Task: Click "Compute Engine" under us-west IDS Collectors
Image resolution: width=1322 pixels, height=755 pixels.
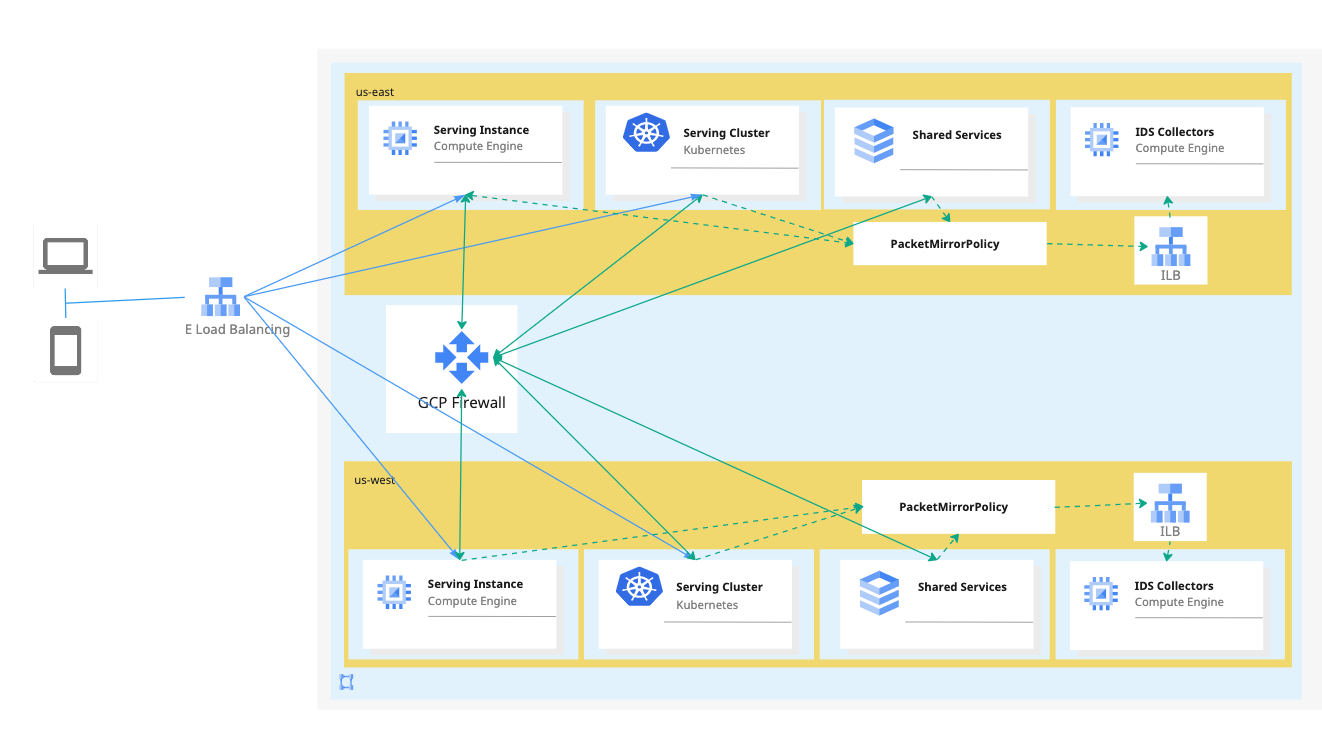Action: coord(1179,603)
